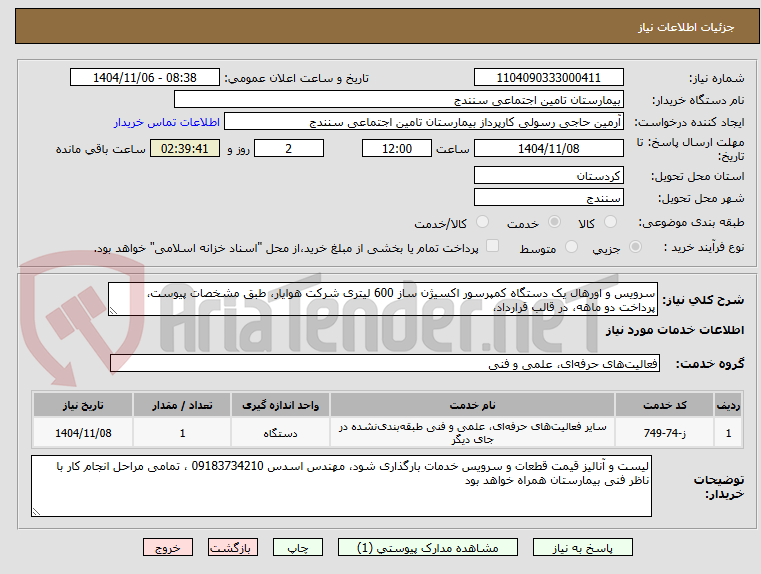This screenshot has height=574, width=761.
Task: Select the کالا radio button
Action: click(x=610, y=222)
